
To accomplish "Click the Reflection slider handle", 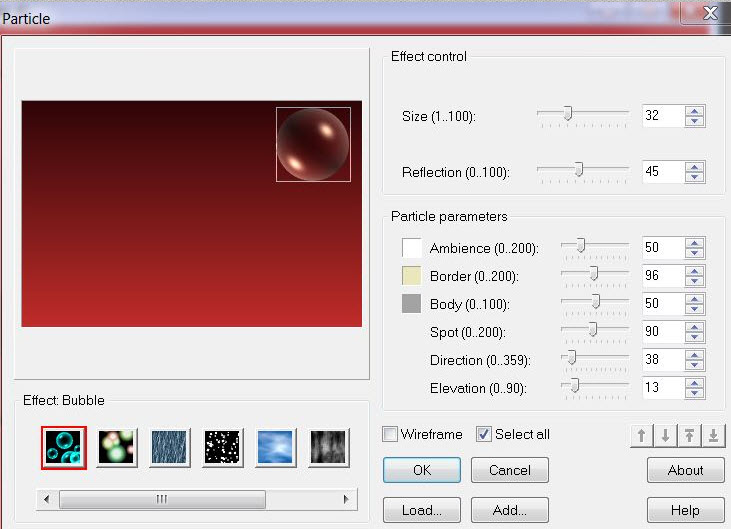I will pos(579,169).
